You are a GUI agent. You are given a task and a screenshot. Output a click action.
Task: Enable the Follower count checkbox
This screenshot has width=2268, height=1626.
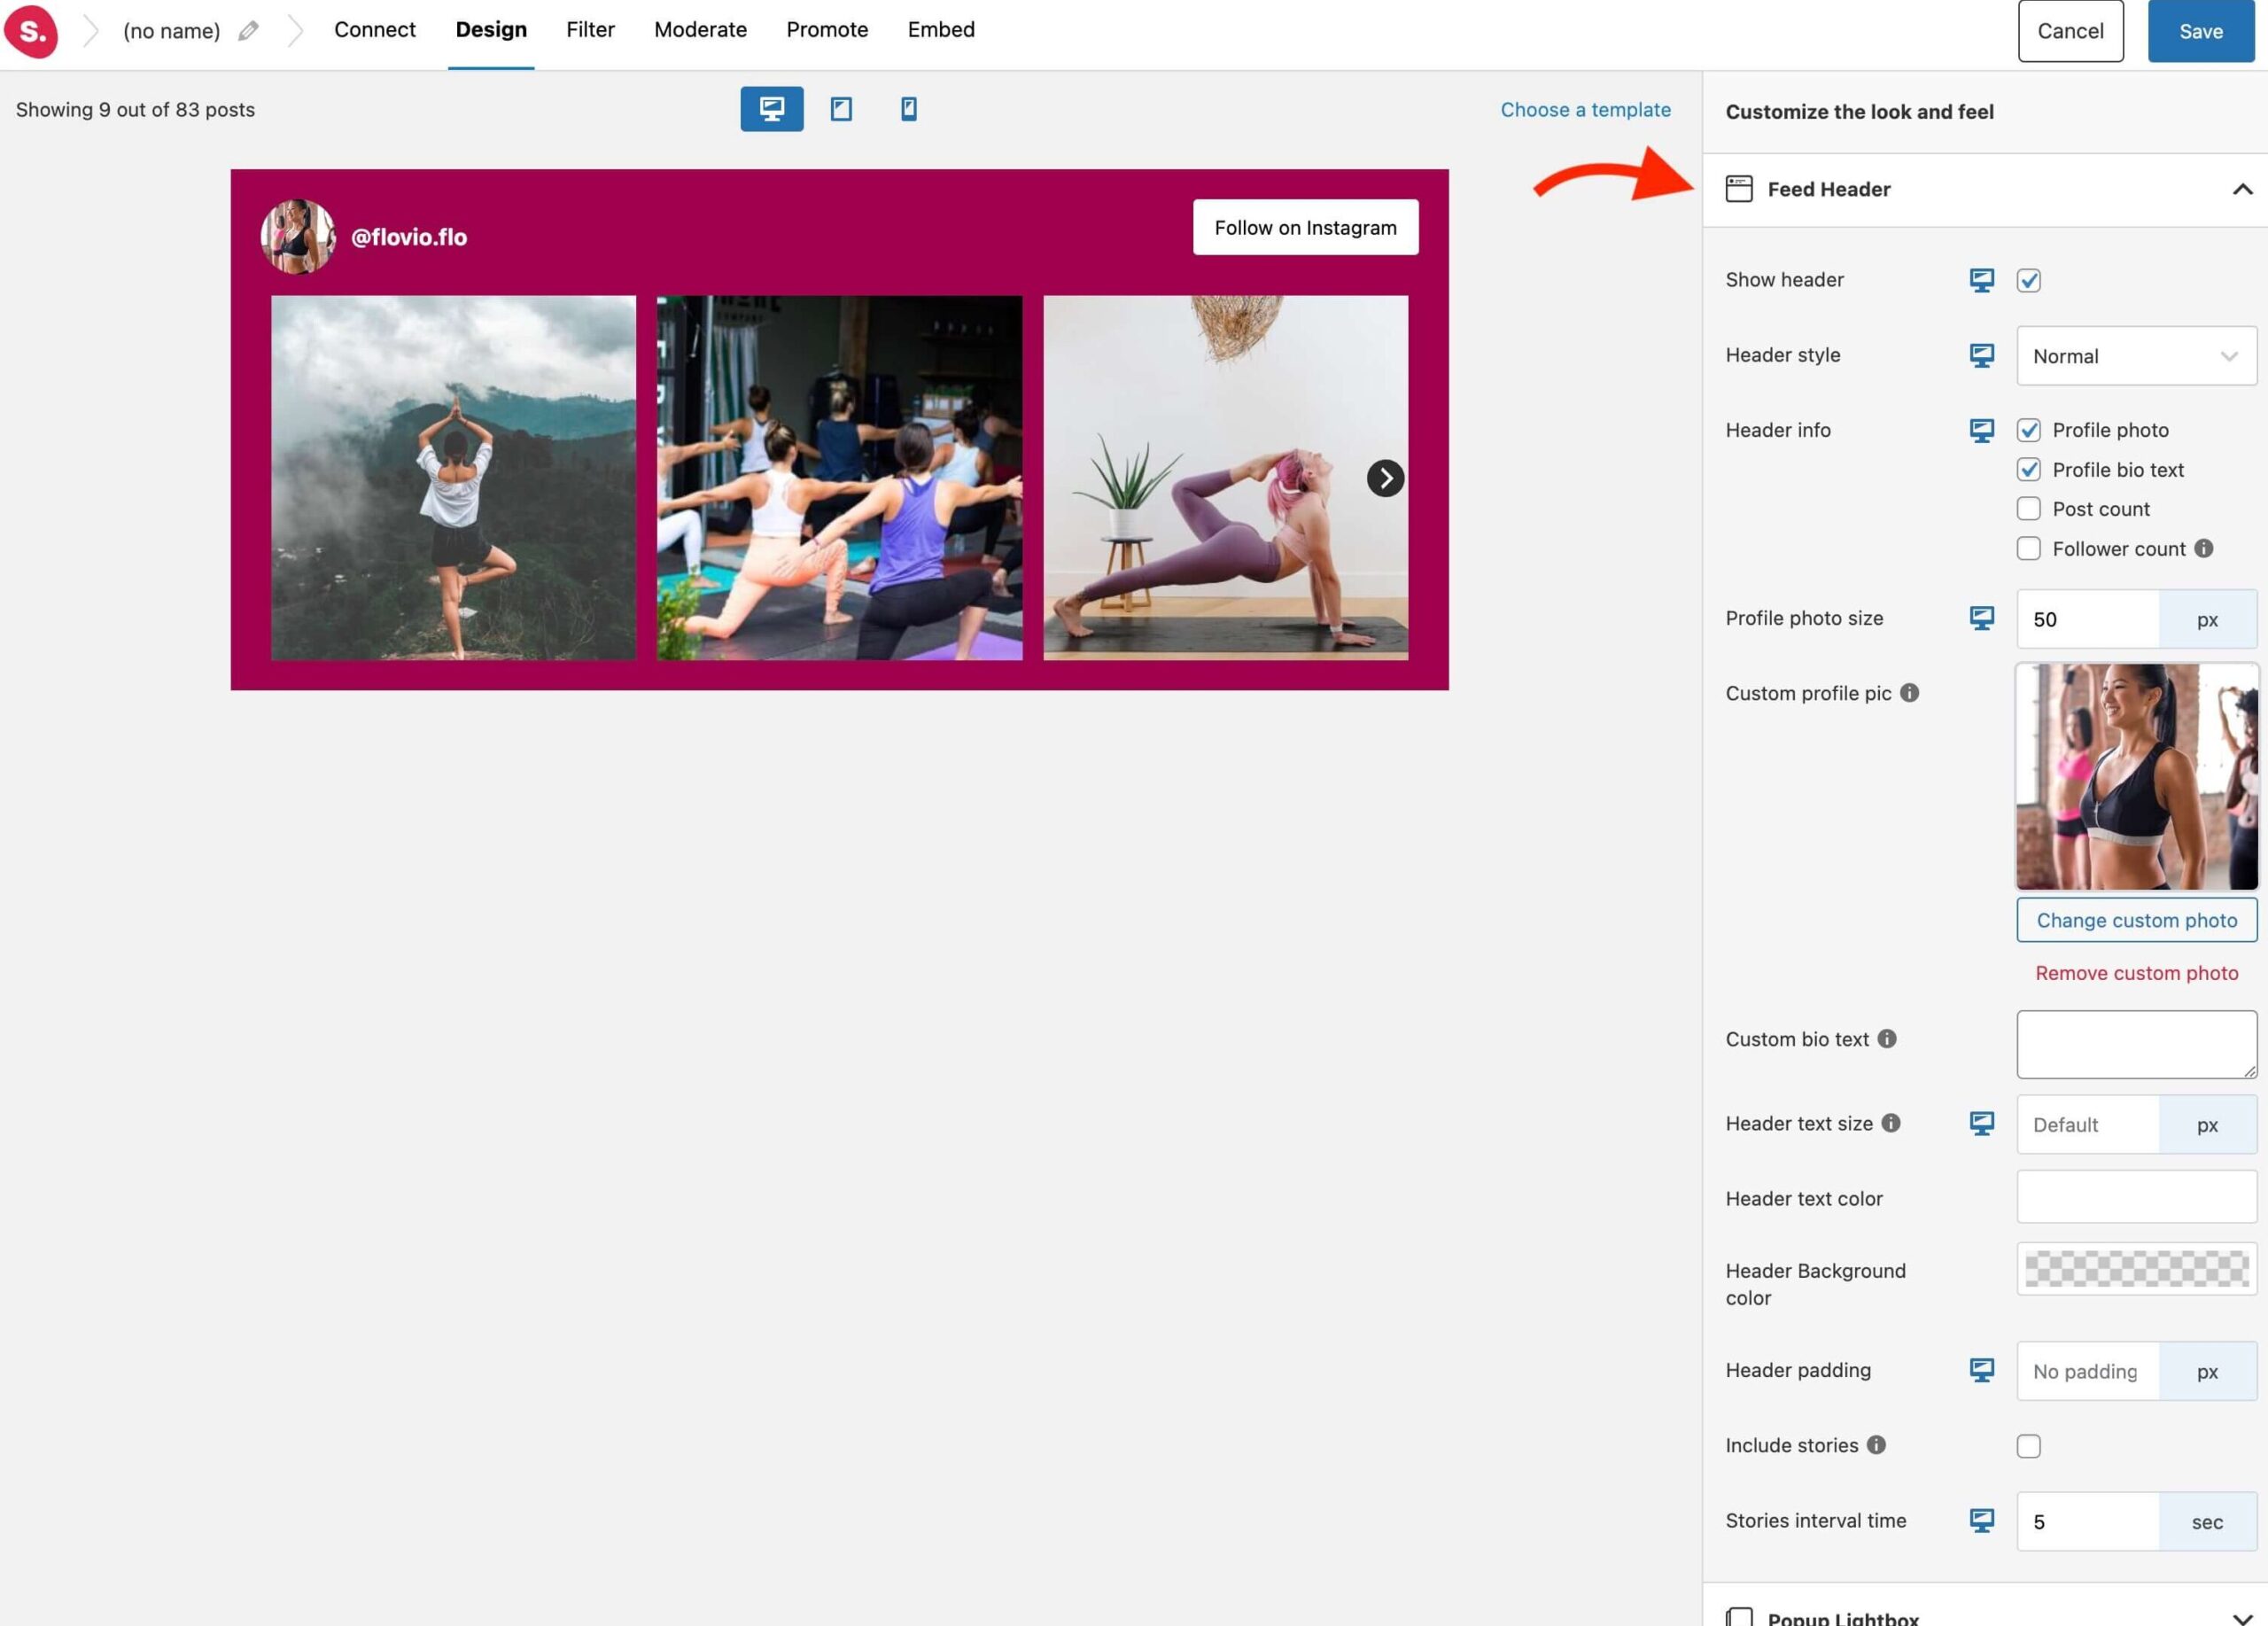click(x=2028, y=548)
